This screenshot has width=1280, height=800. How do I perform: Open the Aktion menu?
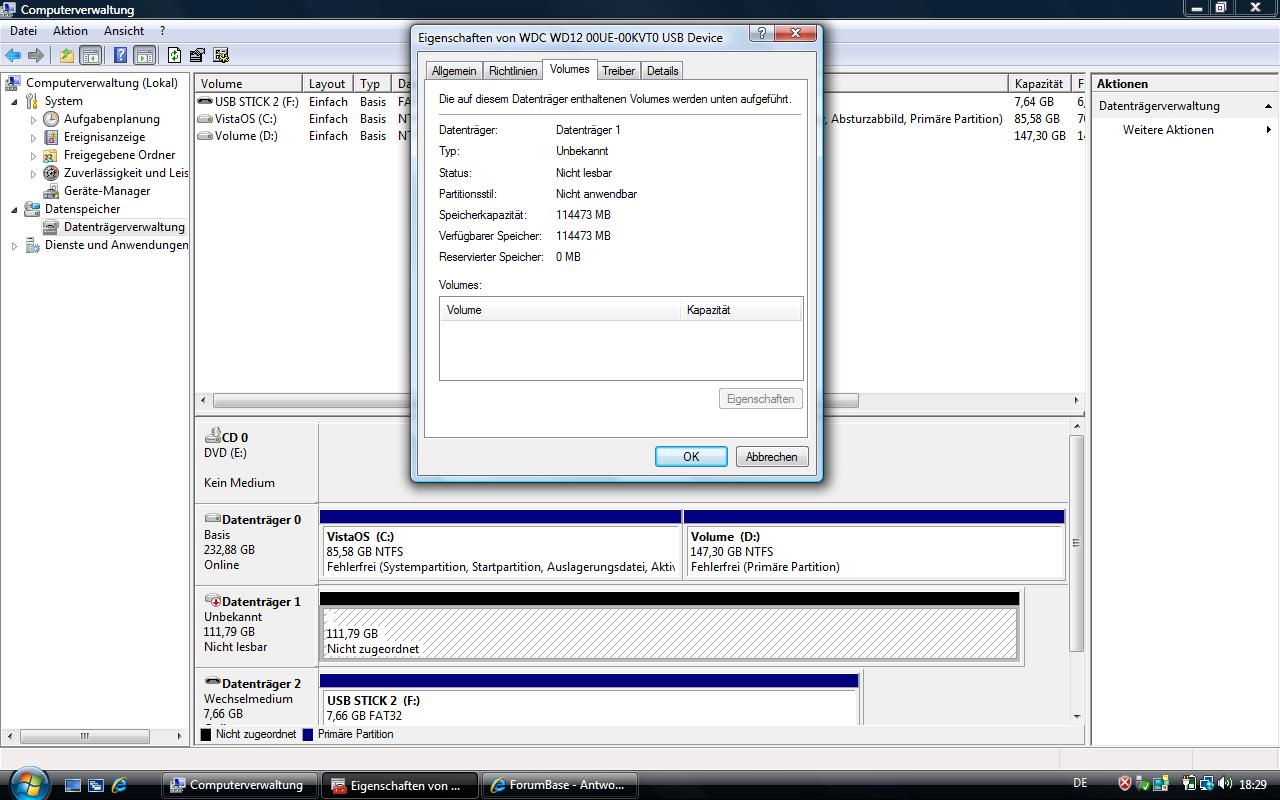[x=70, y=31]
